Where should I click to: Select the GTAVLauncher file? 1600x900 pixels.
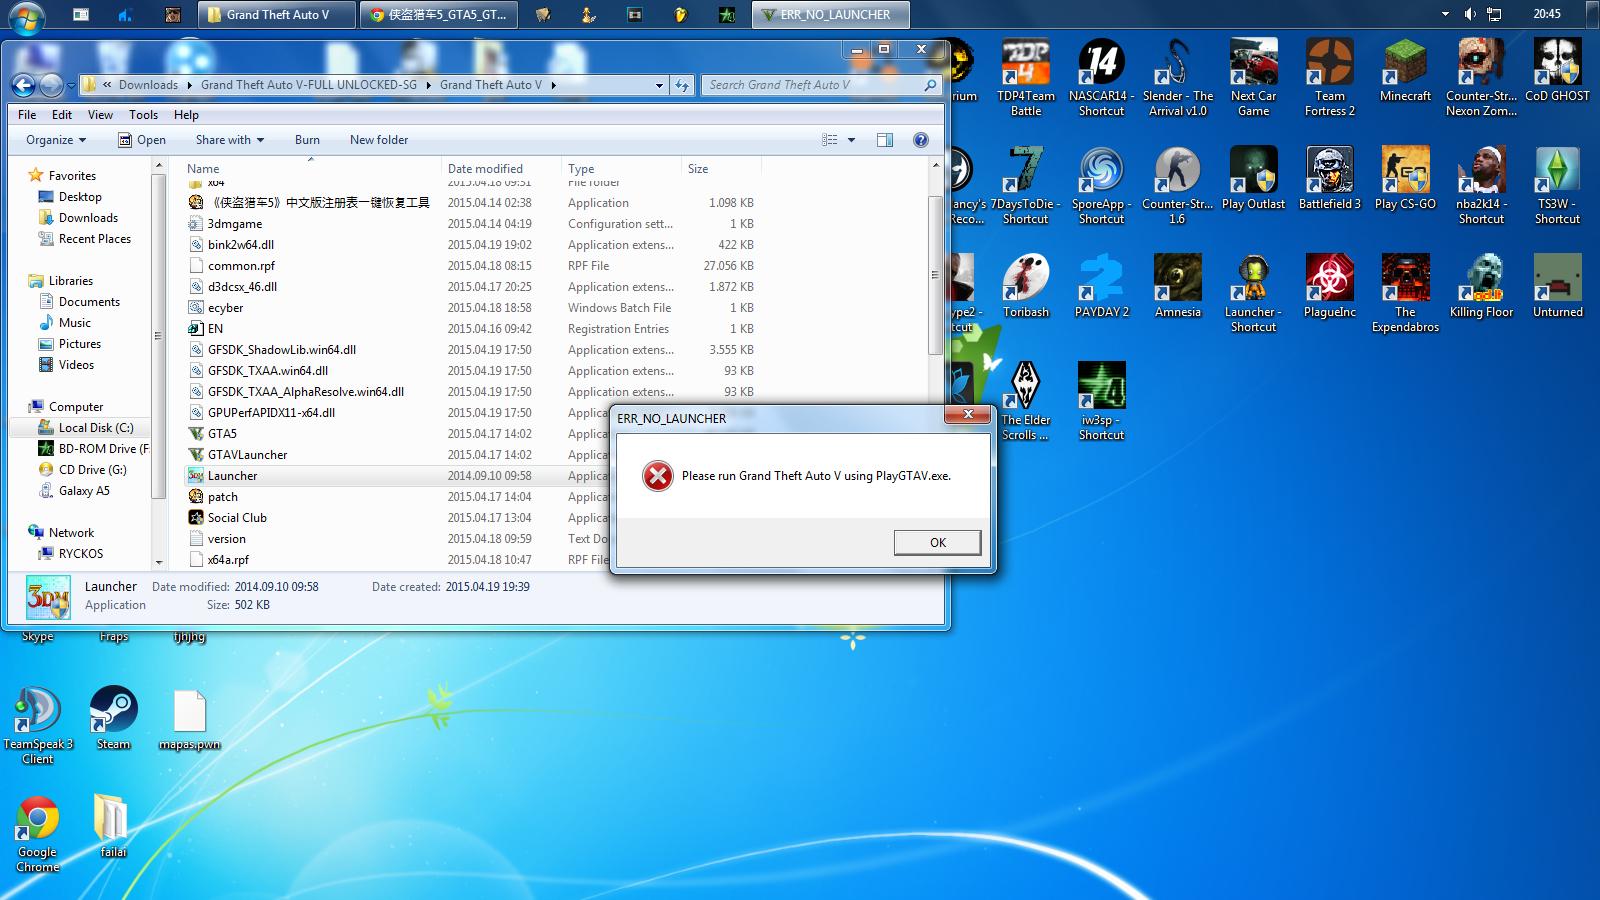(x=247, y=455)
